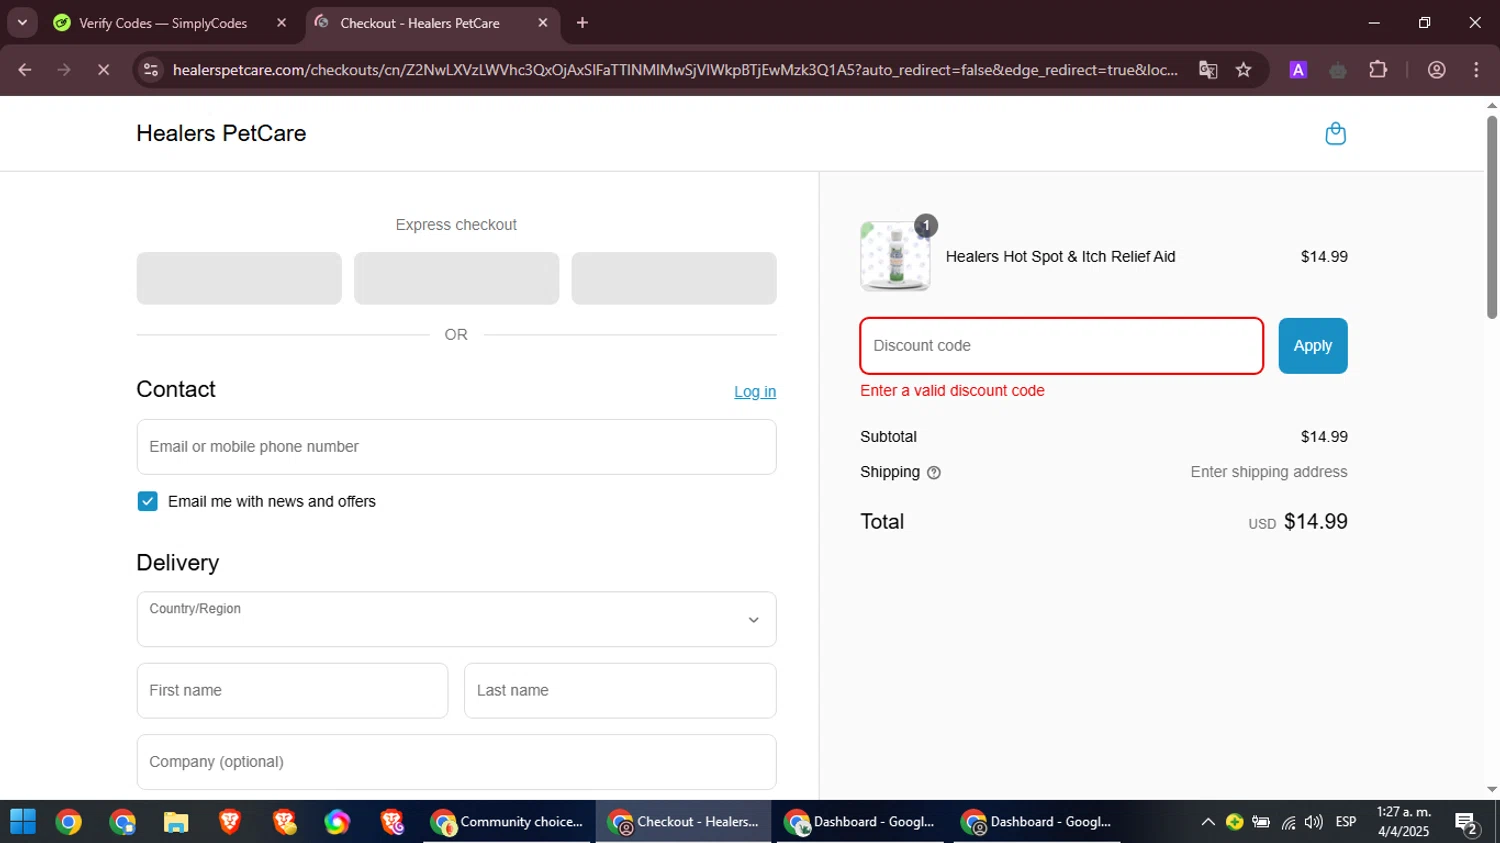Viewport: 1500px width, 843px height.
Task: Stop loading the page with the X button
Action: click(x=103, y=70)
